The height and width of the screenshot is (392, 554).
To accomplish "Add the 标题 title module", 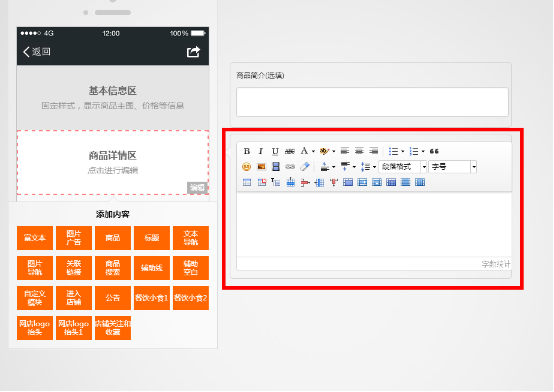I will coord(152,238).
